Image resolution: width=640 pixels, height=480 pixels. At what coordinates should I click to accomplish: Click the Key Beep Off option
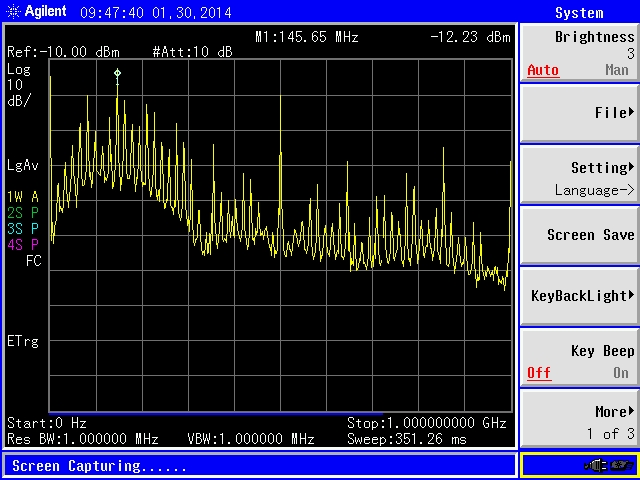[x=539, y=373]
